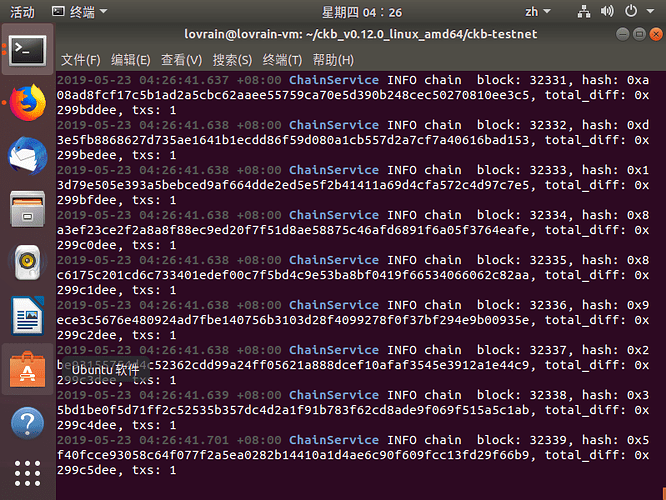Open the clock showing 星期四 04:26
The height and width of the screenshot is (500, 666).
[361, 12]
